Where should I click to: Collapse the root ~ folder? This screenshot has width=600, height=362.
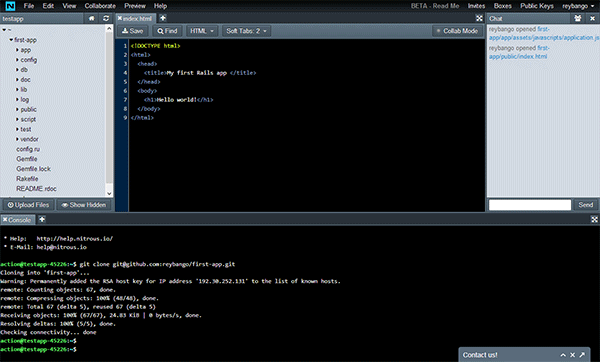click(x=4, y=29)
